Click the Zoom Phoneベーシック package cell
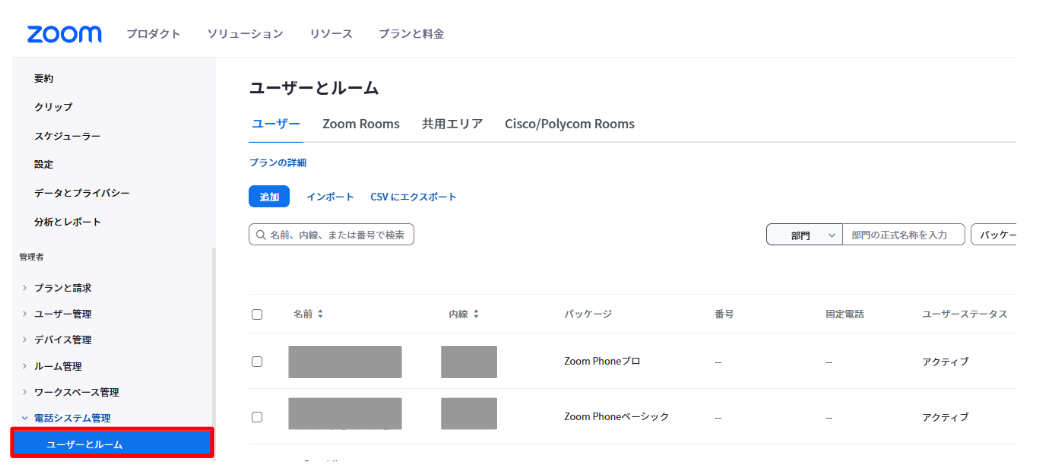Viewport: 1047px width, 474px height. pos(616,417)
